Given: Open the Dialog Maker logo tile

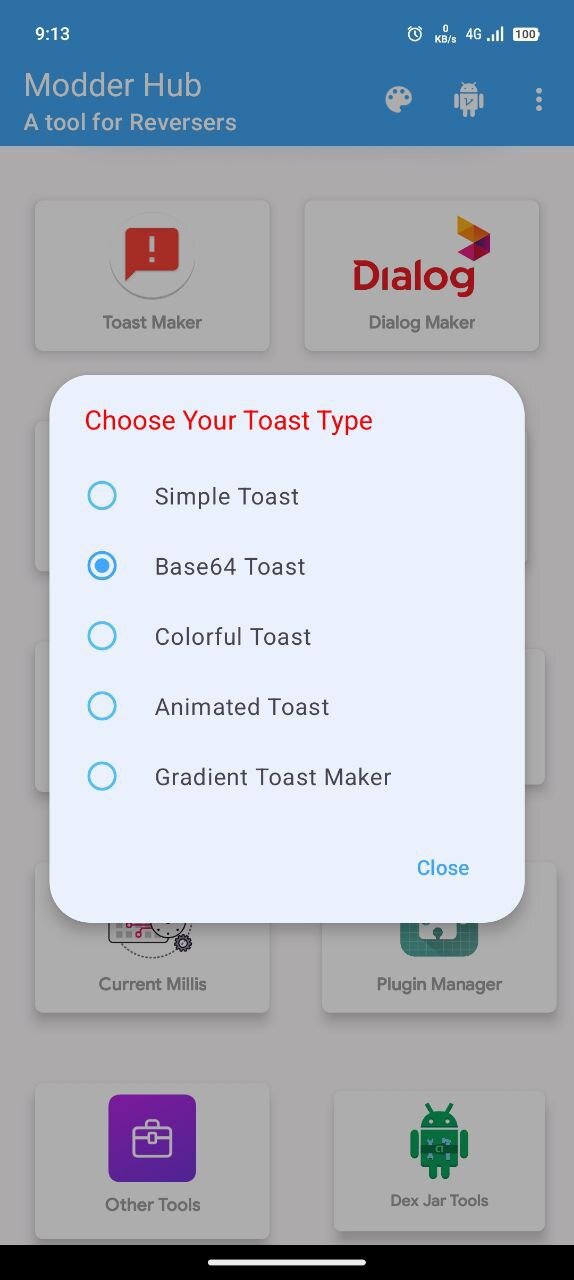Looking at the screenshot, I should pyautogui.click(x=422, y=257).
